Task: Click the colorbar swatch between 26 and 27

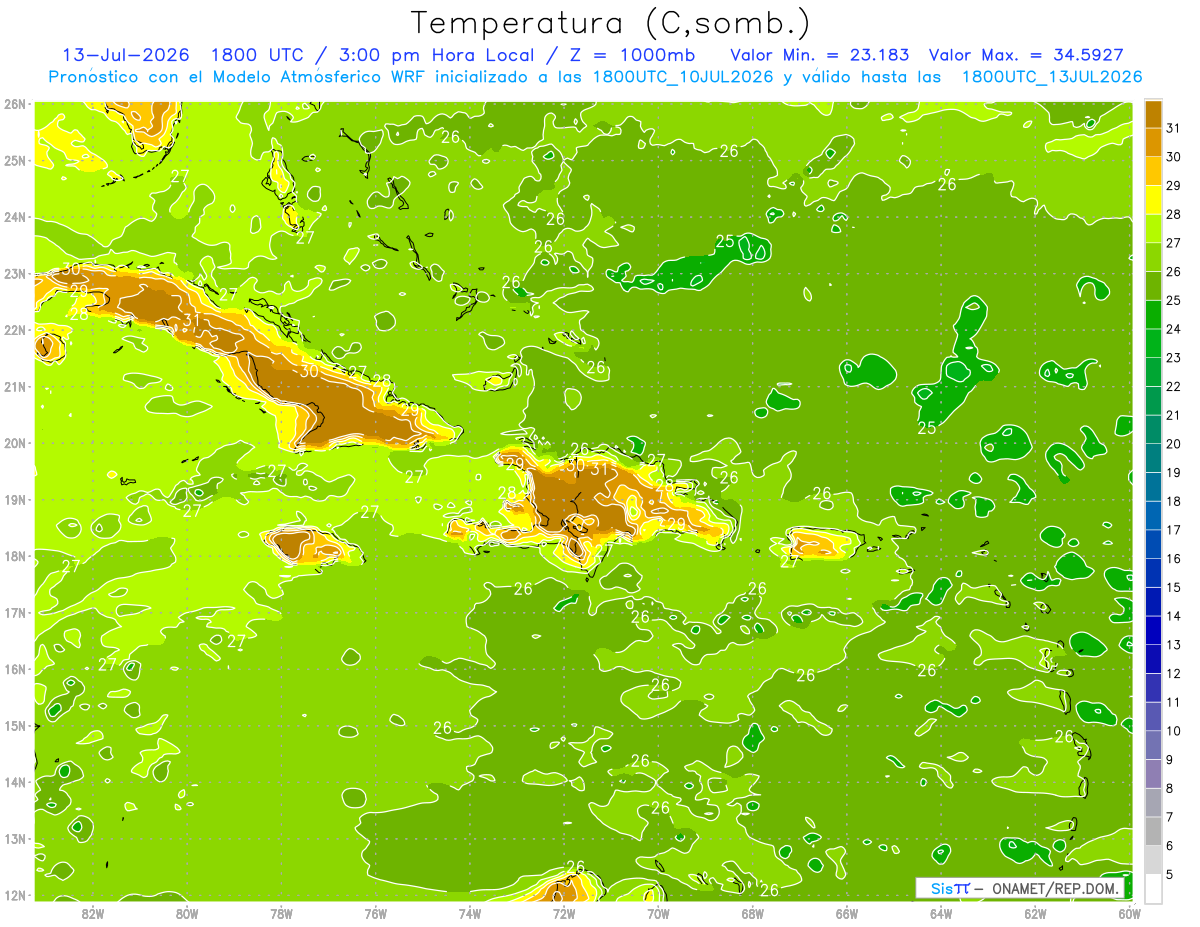Action: tap(1153, 257)
